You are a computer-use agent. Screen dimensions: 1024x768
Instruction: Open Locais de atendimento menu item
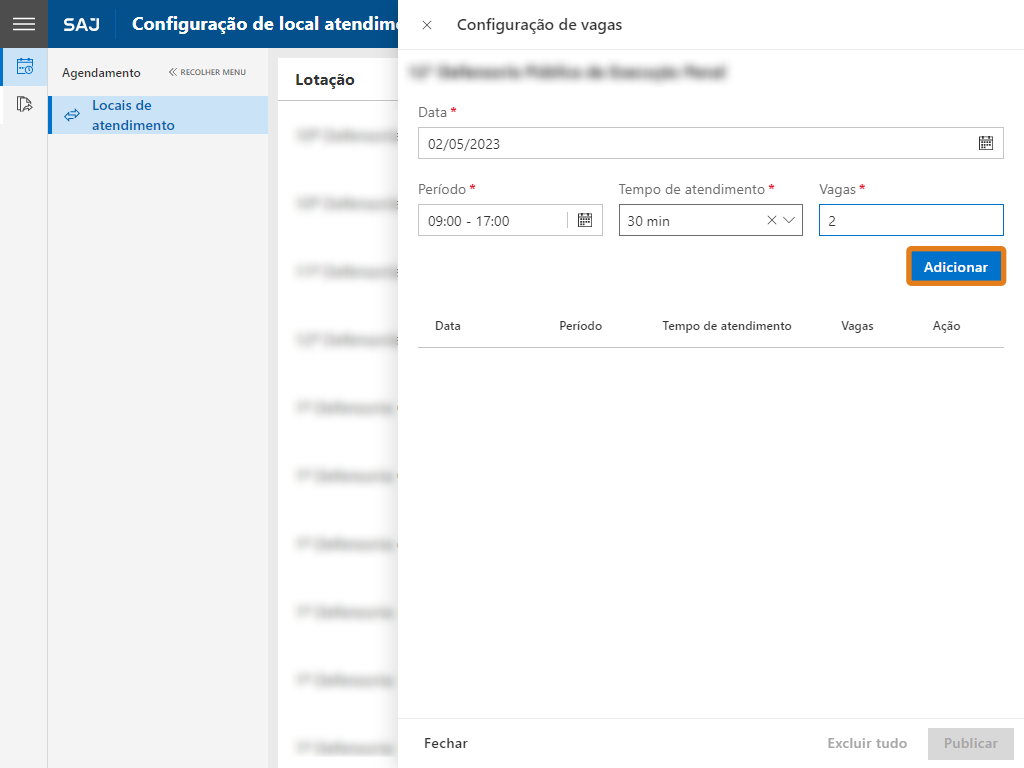(158, 115)
